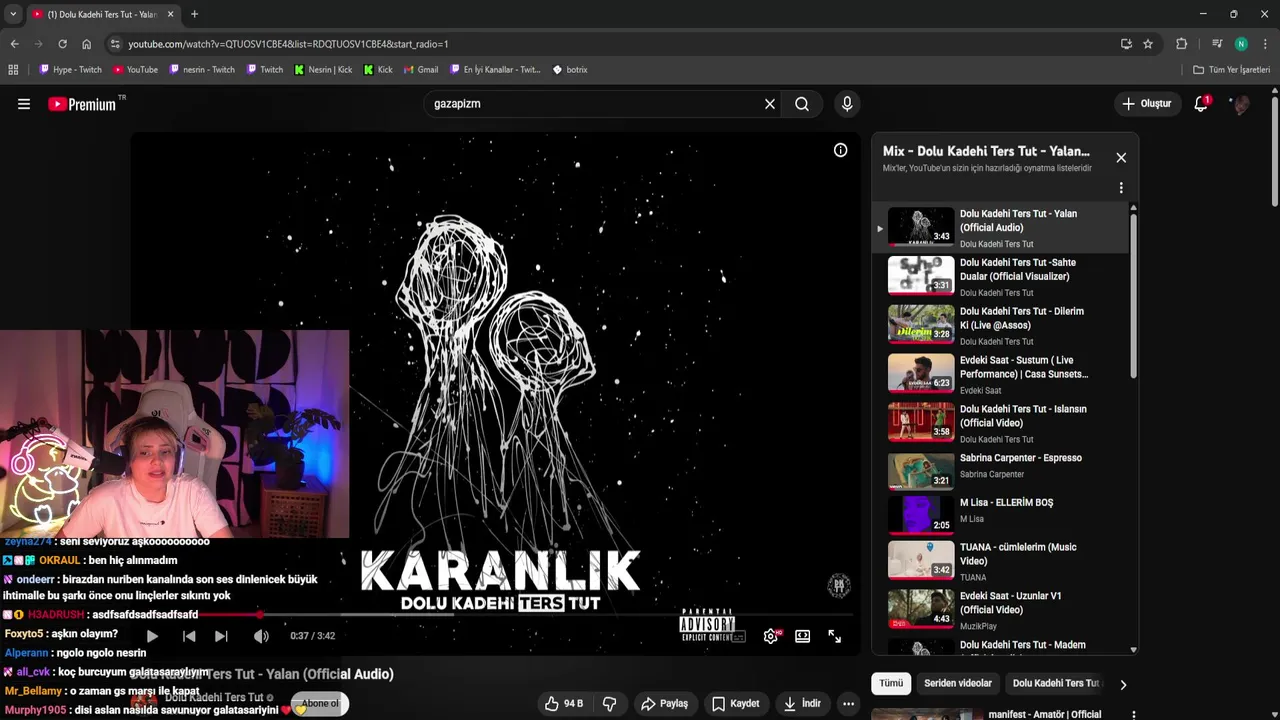Subscribe with the Abone ol button
Image resolution: width=1280 pixels, height=720 pixels.
click(320, 704)
